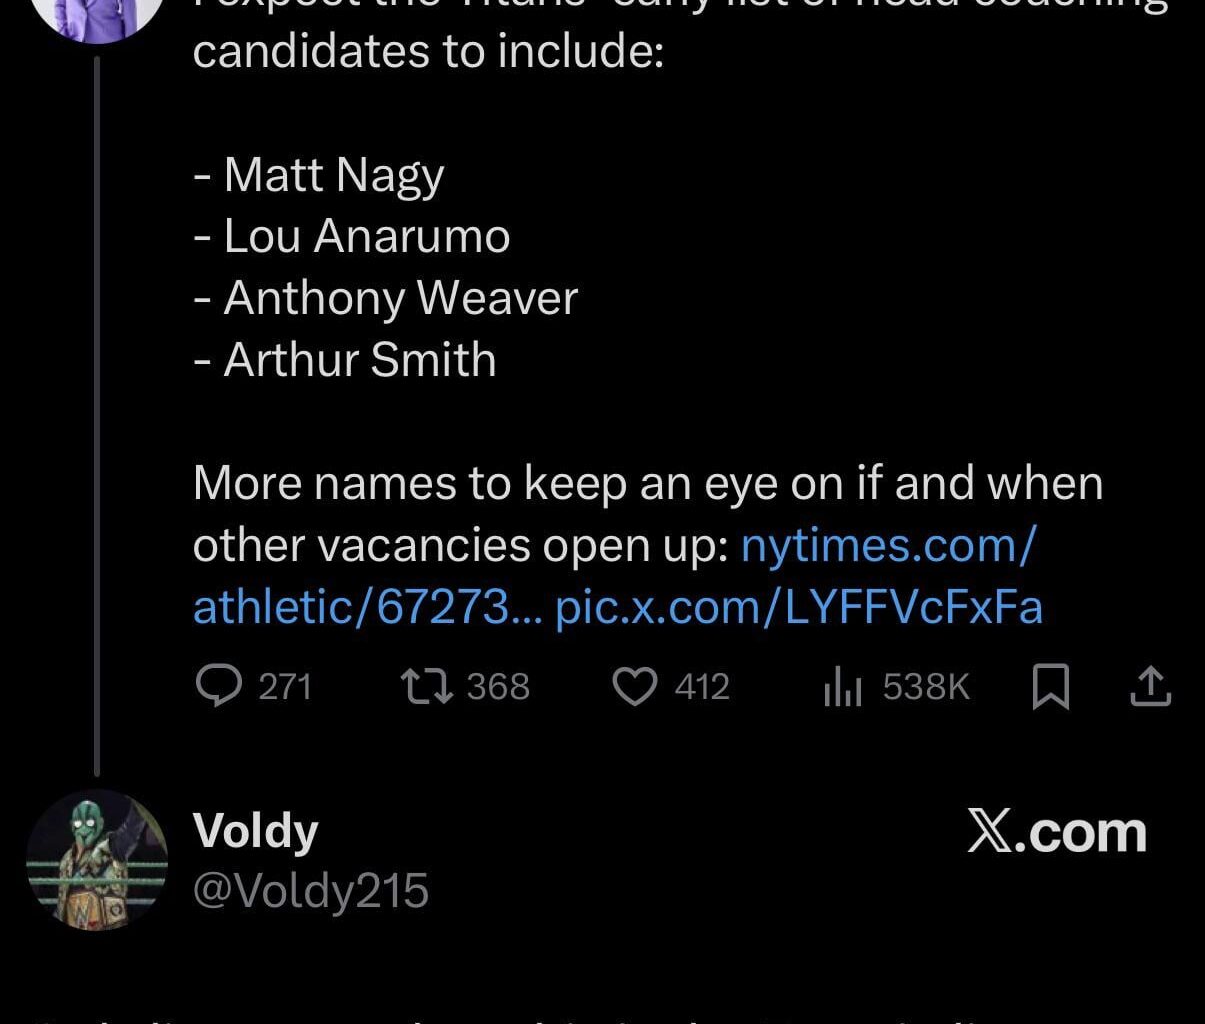This screenshot has width=1205, height=1024.
Task: Open the nytimes.com/athletic article link
Action: [887, 545]
